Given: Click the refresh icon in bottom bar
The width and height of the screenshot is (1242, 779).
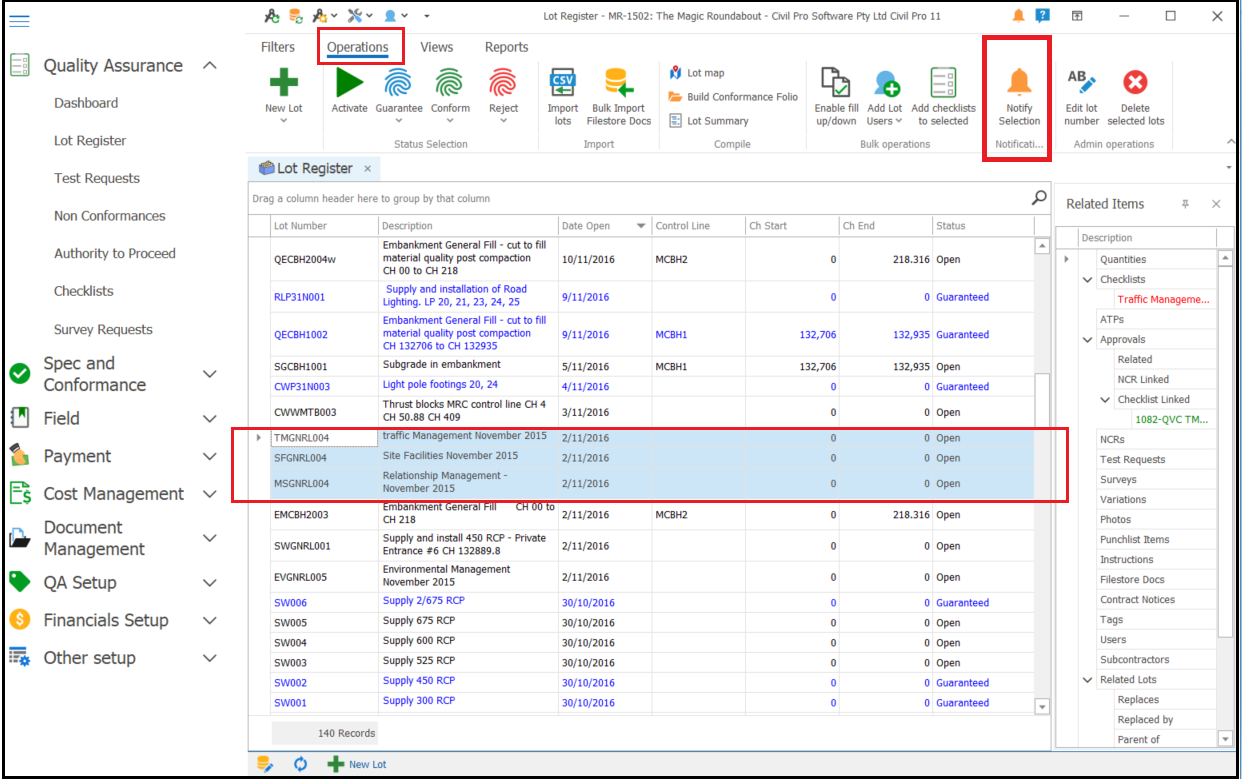Looking at the screenshot, I should tap(300, 764).
